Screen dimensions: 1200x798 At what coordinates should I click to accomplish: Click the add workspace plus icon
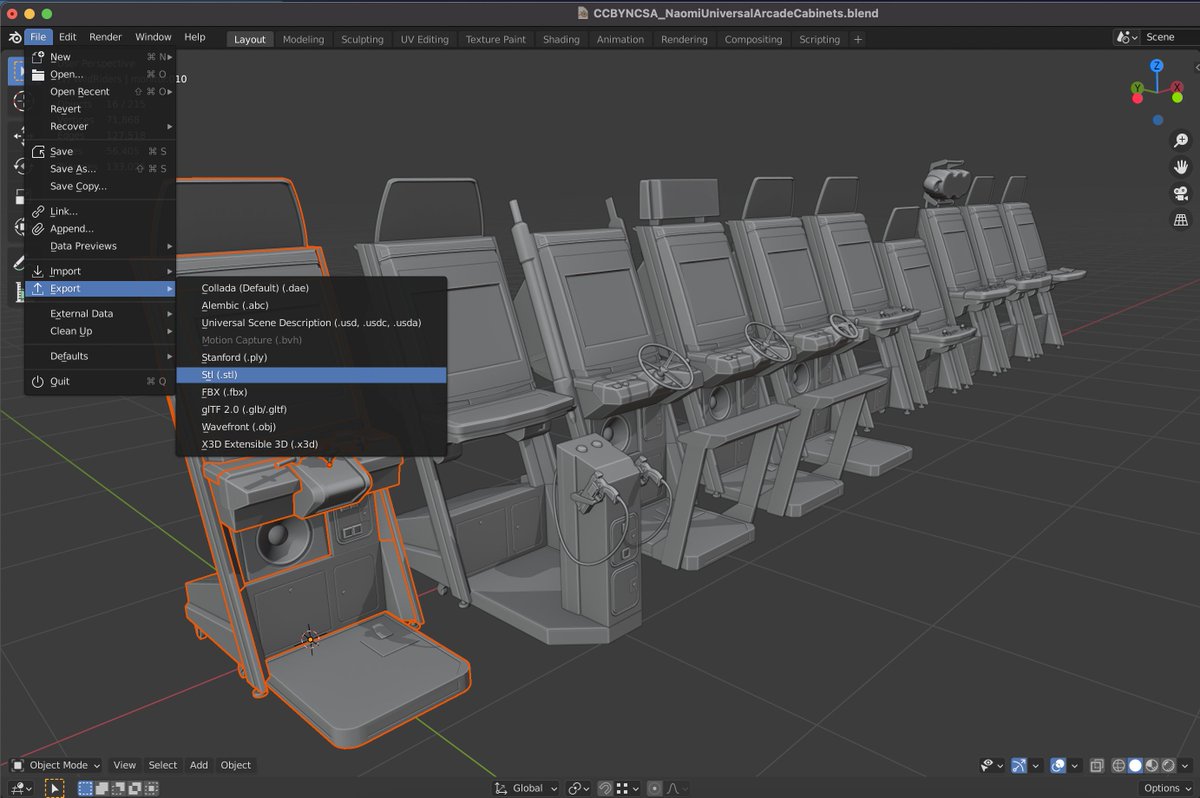(858, 39)
